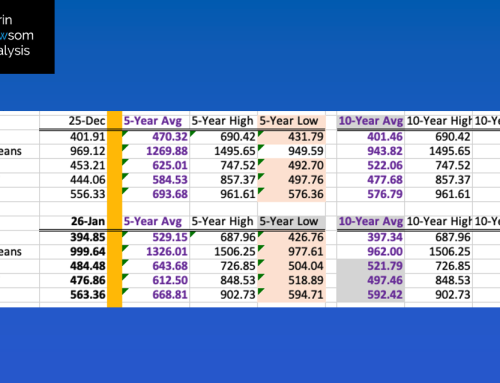Viewport: 500px width, 383px height.
Task: Select 961.61 in the 5-Year High column
Action: (223, 194)
